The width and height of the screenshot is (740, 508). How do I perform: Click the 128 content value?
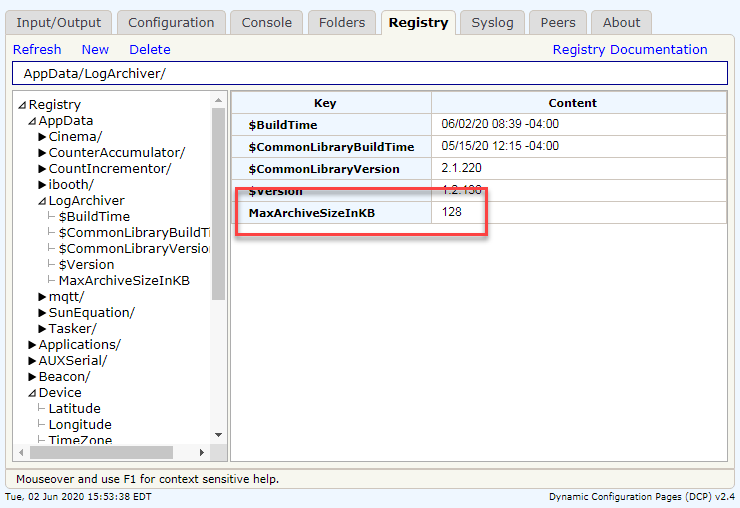tap(451, 212)
